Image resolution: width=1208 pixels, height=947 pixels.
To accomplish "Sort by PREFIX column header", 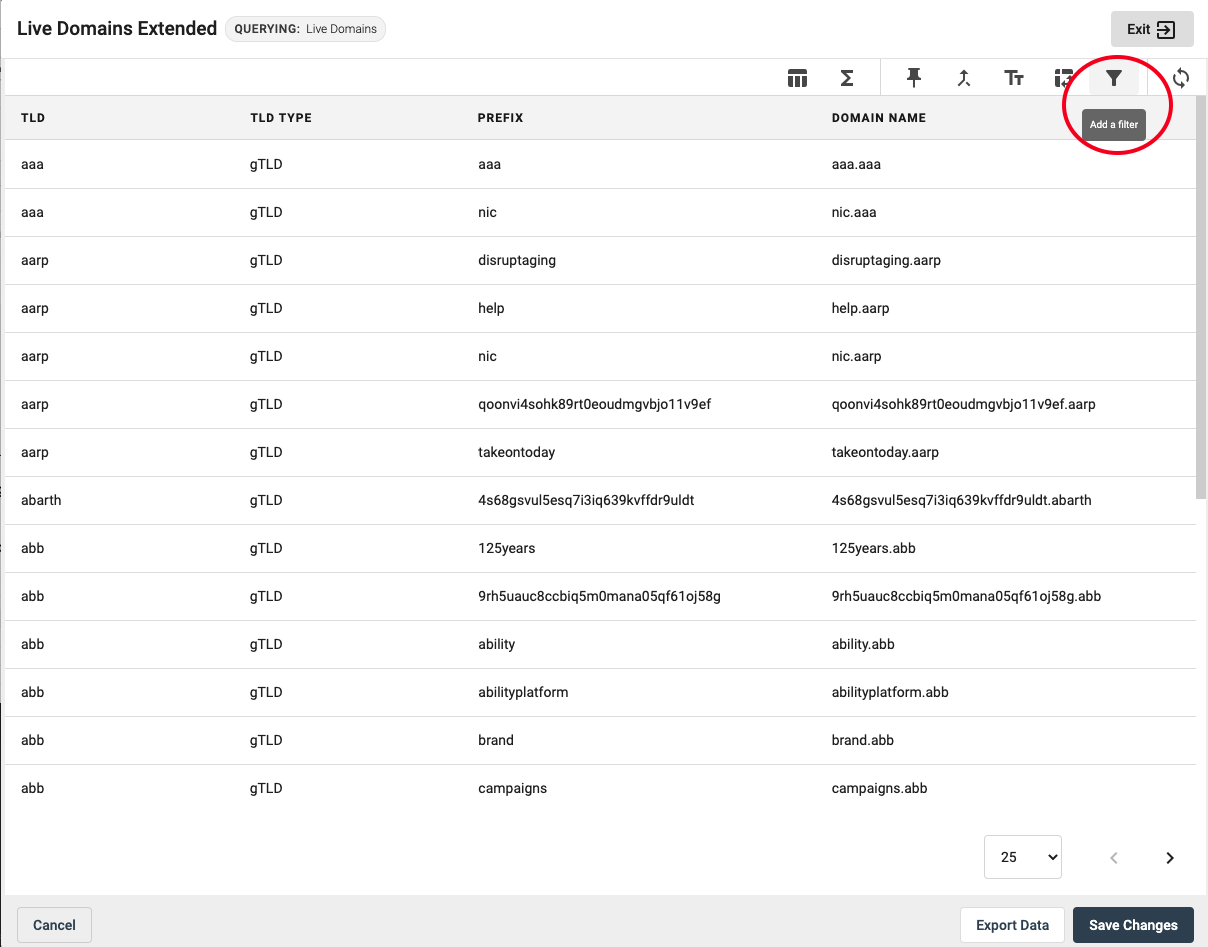I will tap(501, 118).
